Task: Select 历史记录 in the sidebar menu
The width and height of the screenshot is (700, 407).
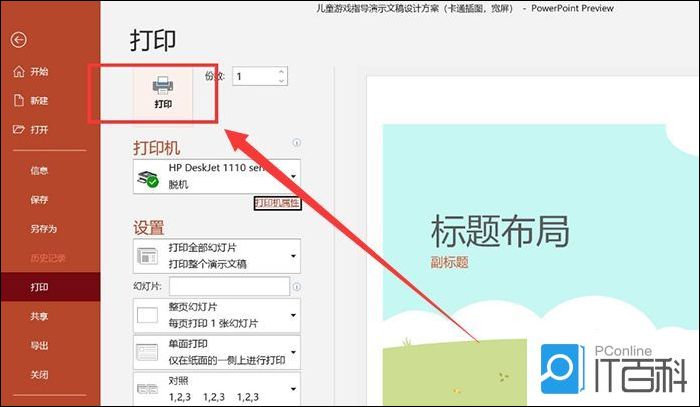Action: coord(48,258)
